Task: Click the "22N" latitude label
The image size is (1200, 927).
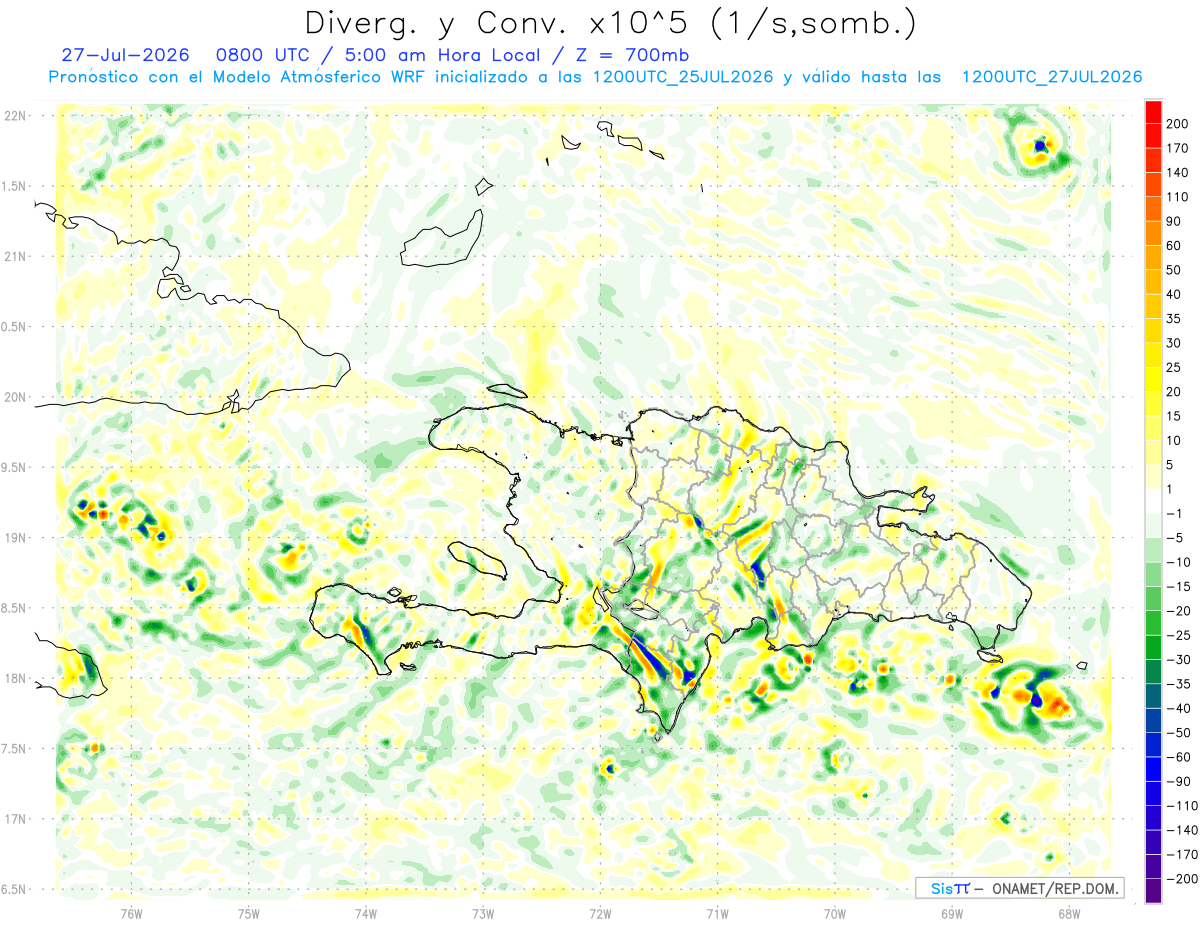Action: [x=15, y=116]
